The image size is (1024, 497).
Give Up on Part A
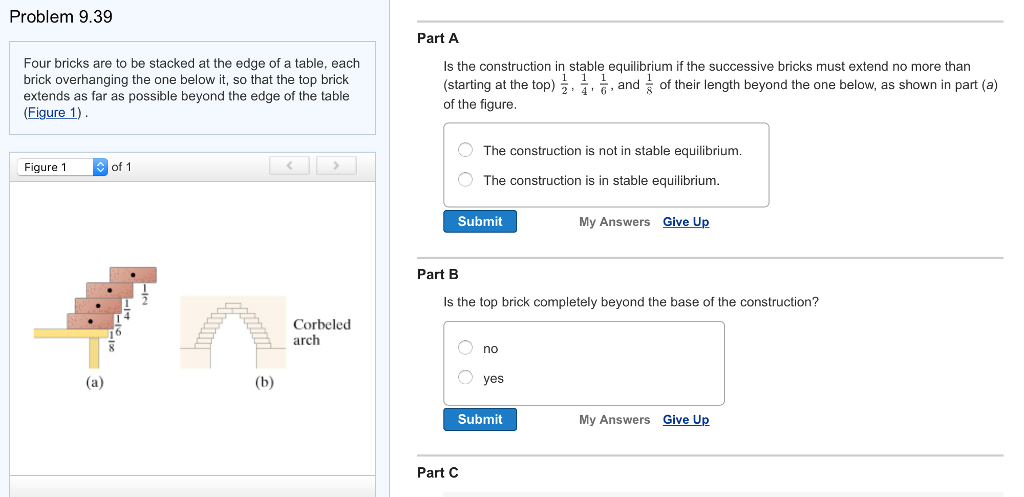click(x=686, y=222)
